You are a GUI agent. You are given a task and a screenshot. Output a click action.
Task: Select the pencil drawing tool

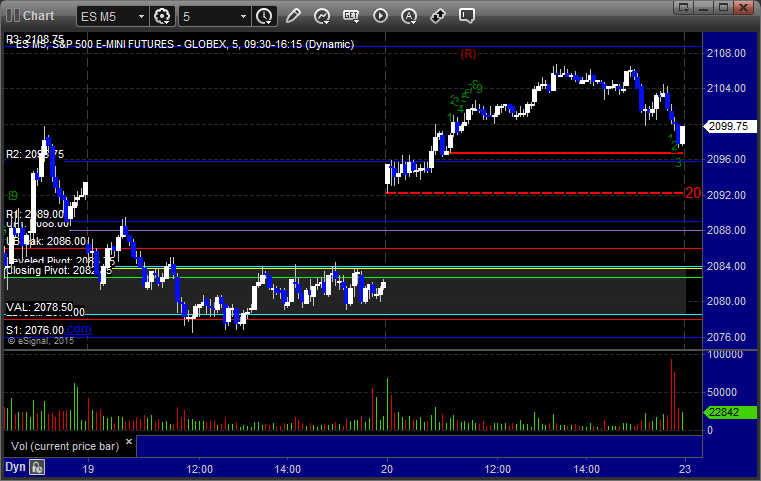[x=293, y=16]
